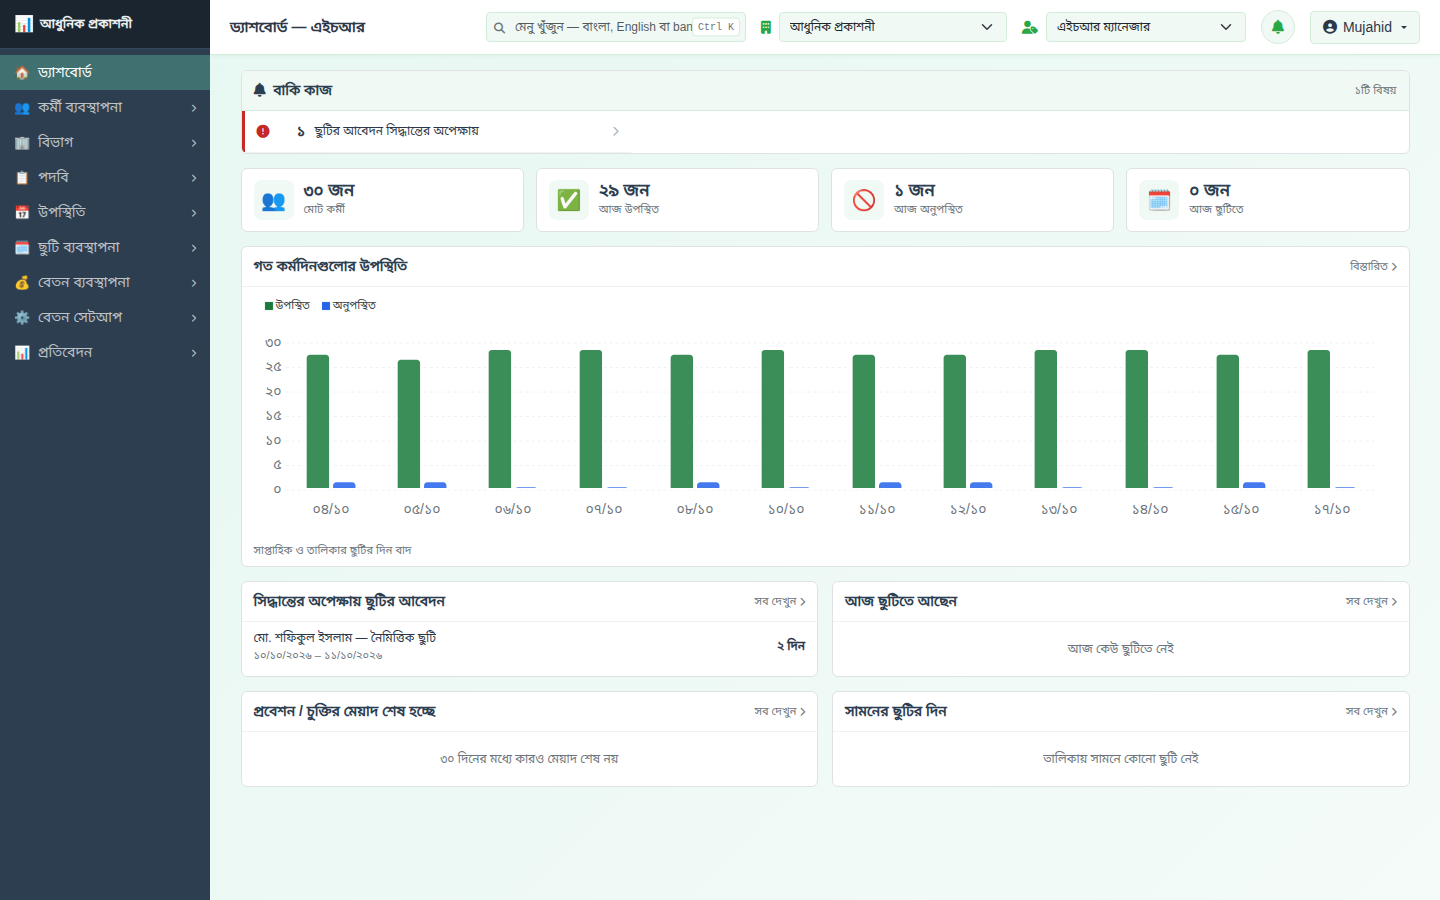Expand the বিভাগ sidebar menu
Viewport: 1440px width, 900px height.
[x=105, y=142]
